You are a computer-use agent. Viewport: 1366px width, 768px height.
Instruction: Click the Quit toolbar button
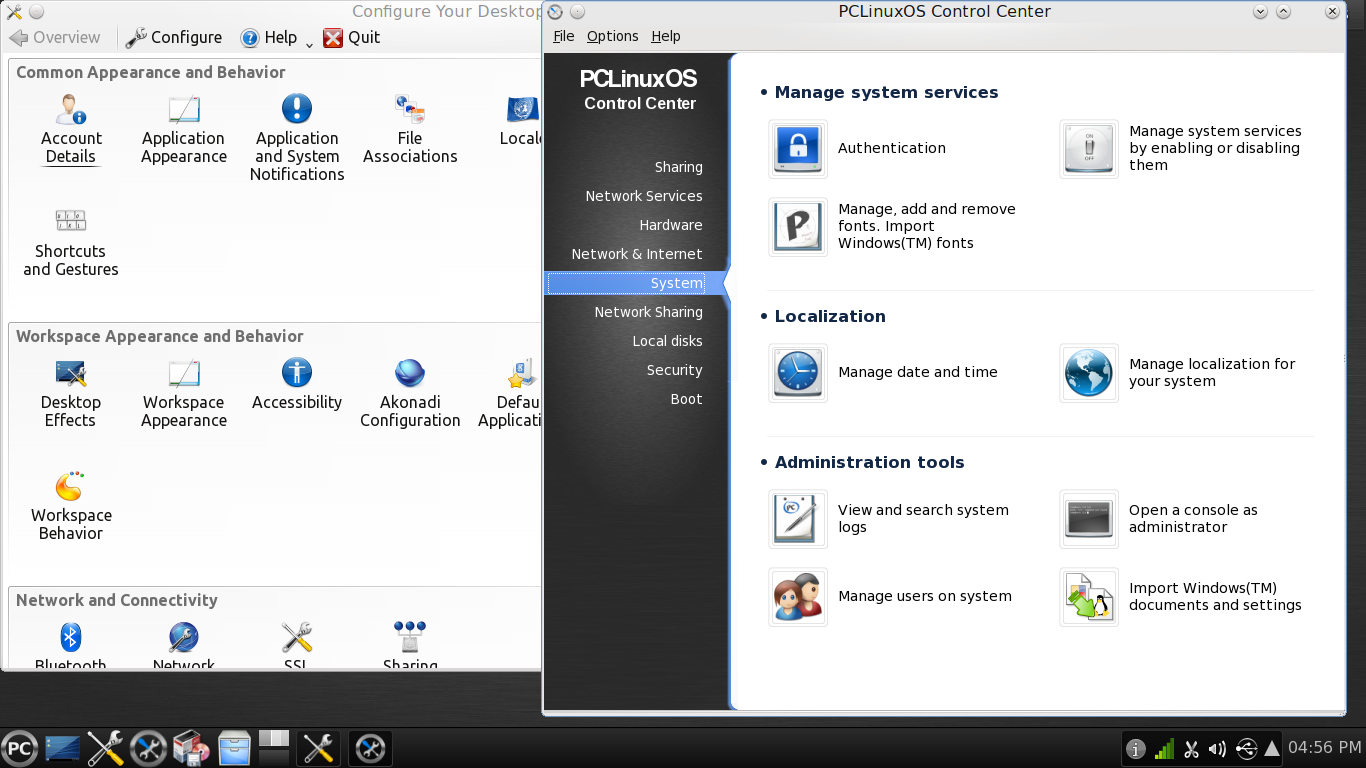point(352,37)
